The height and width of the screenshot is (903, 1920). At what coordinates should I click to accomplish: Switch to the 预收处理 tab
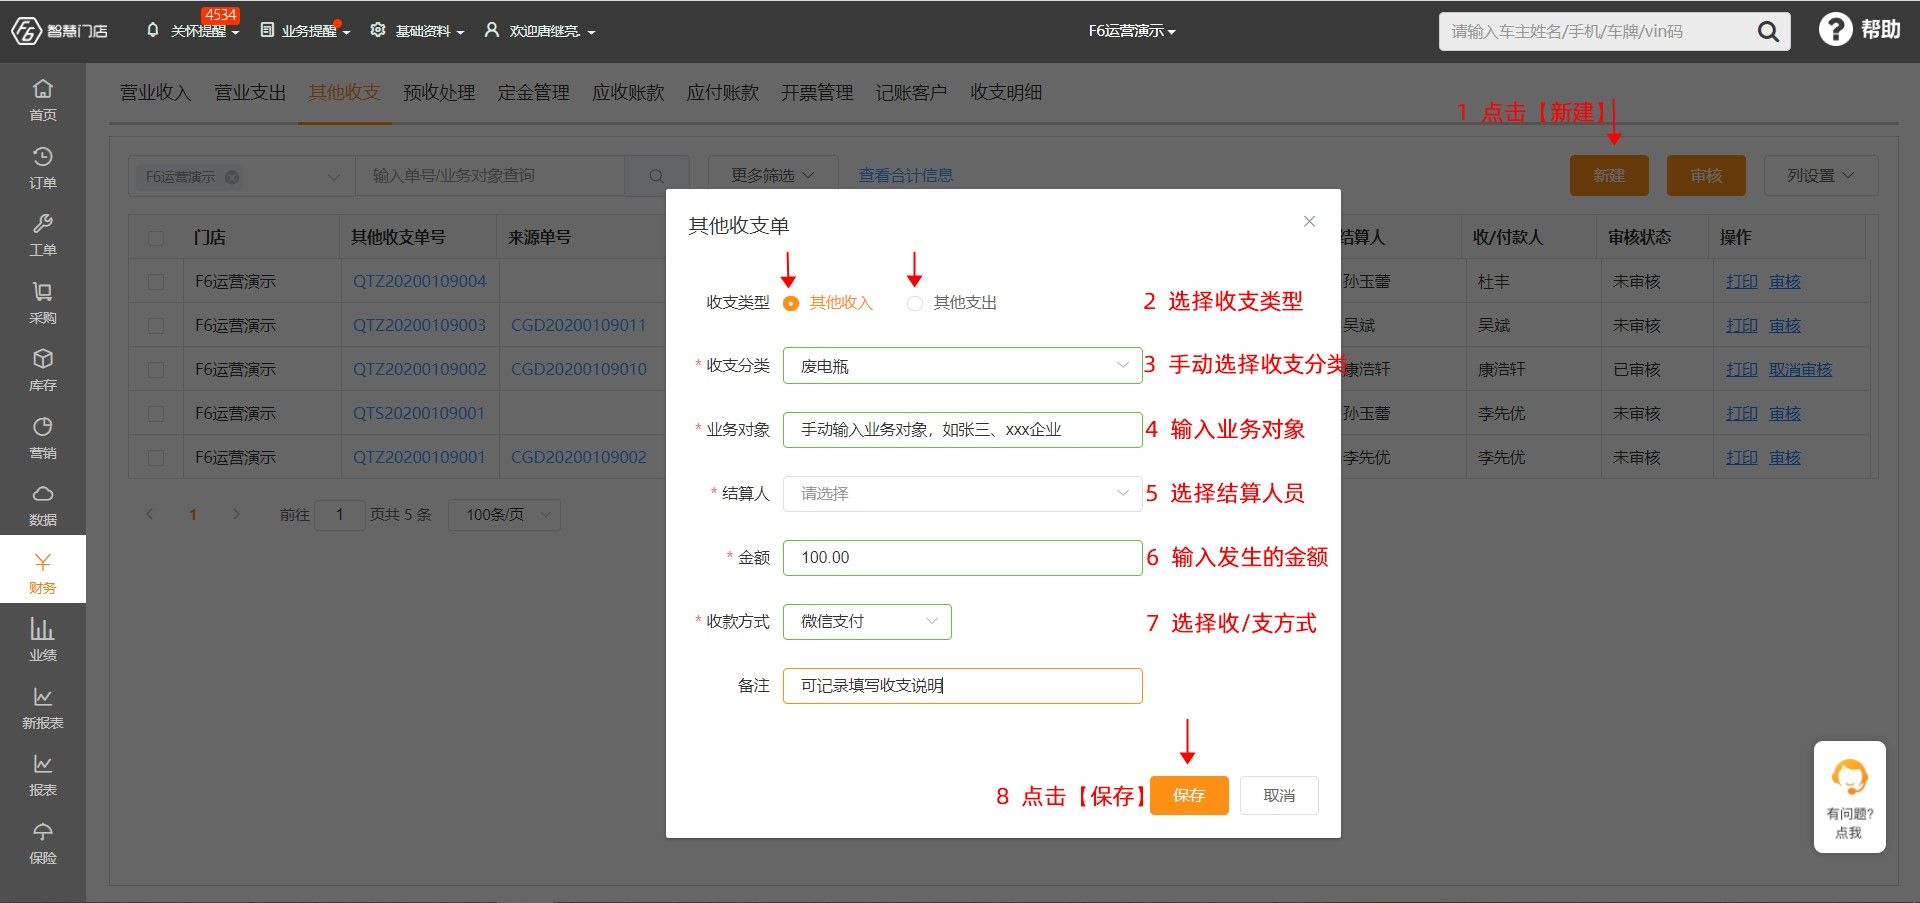tap(439, 93)
